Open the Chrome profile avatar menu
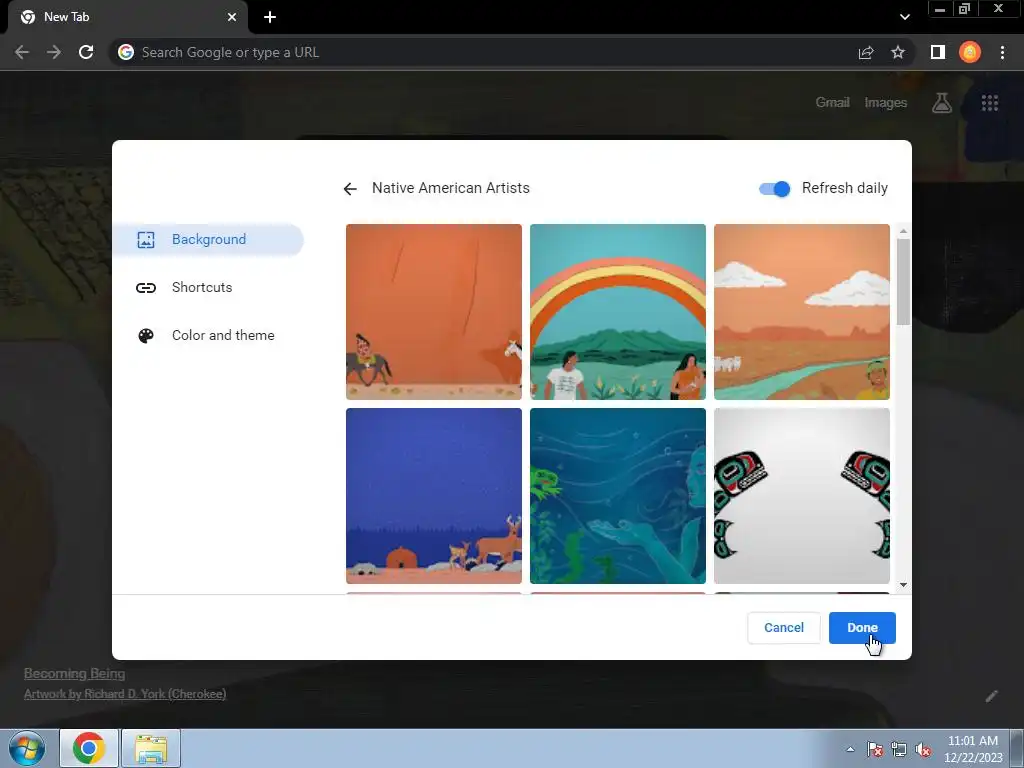The image size is (1024, 768). [x=970, y=52]
